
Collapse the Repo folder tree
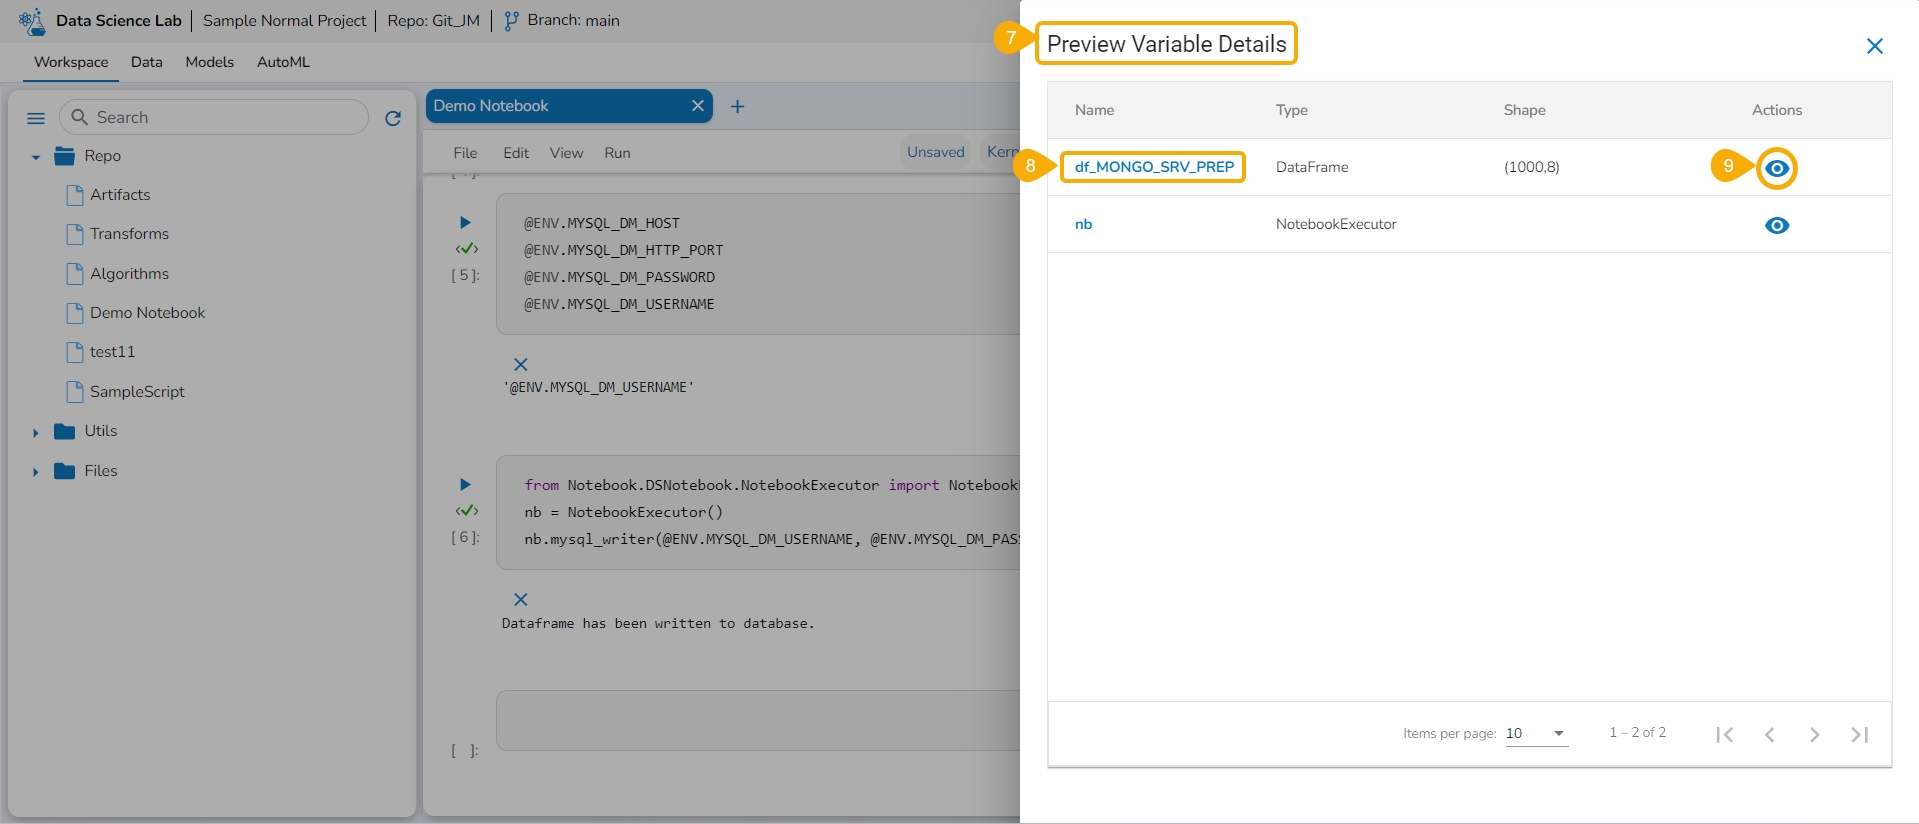[36, 157]
